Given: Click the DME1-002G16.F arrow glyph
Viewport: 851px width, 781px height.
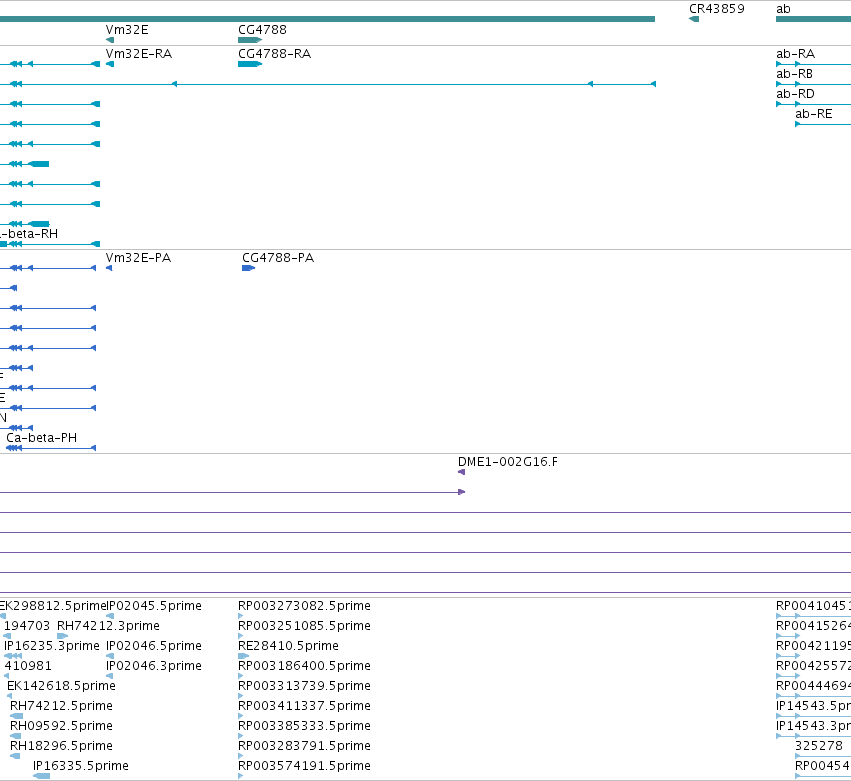Looking at the screenshot, I should coord(461,472).
